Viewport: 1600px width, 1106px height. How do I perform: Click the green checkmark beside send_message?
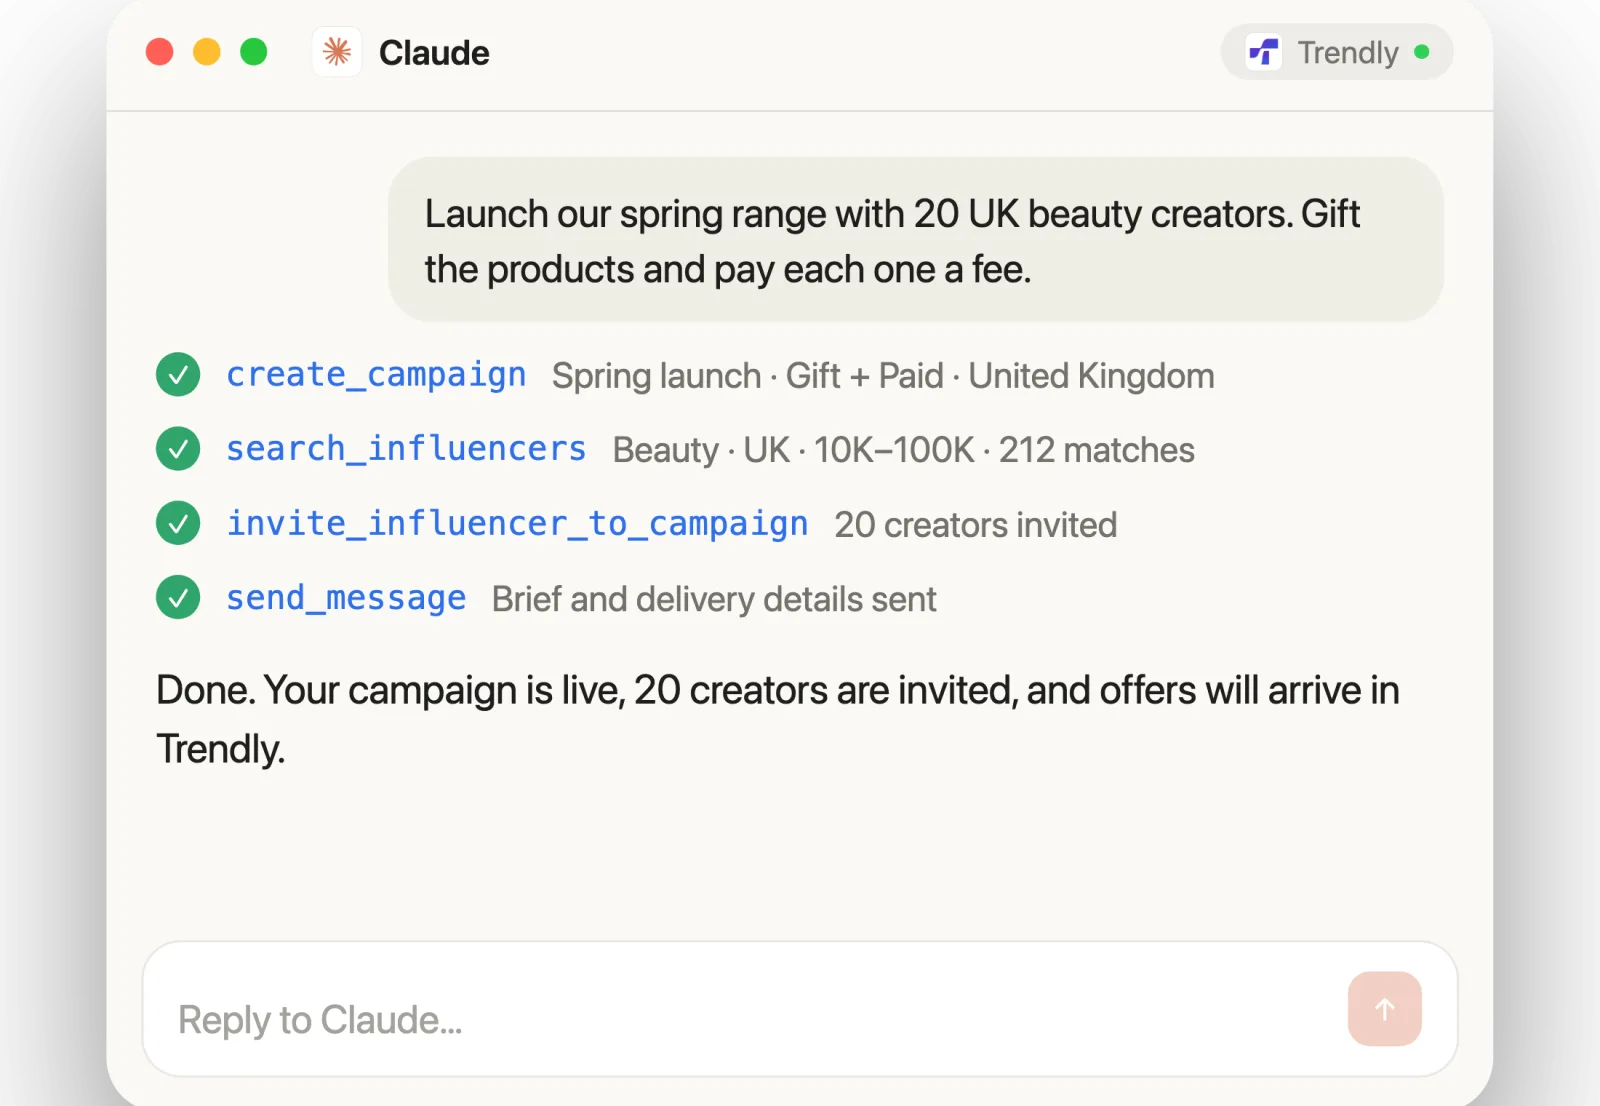[x=178, y=598]
